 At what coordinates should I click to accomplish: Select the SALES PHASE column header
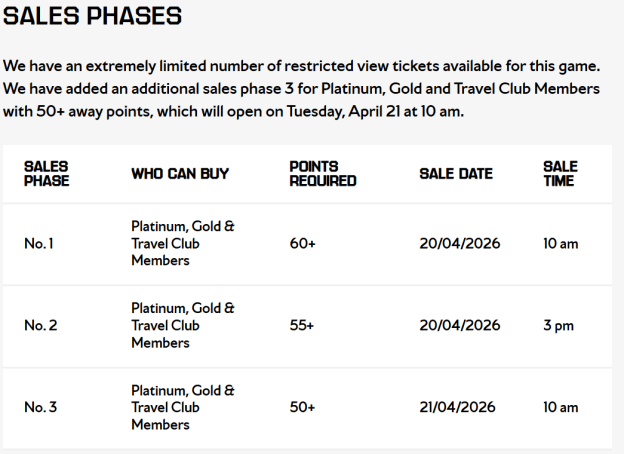47,173
